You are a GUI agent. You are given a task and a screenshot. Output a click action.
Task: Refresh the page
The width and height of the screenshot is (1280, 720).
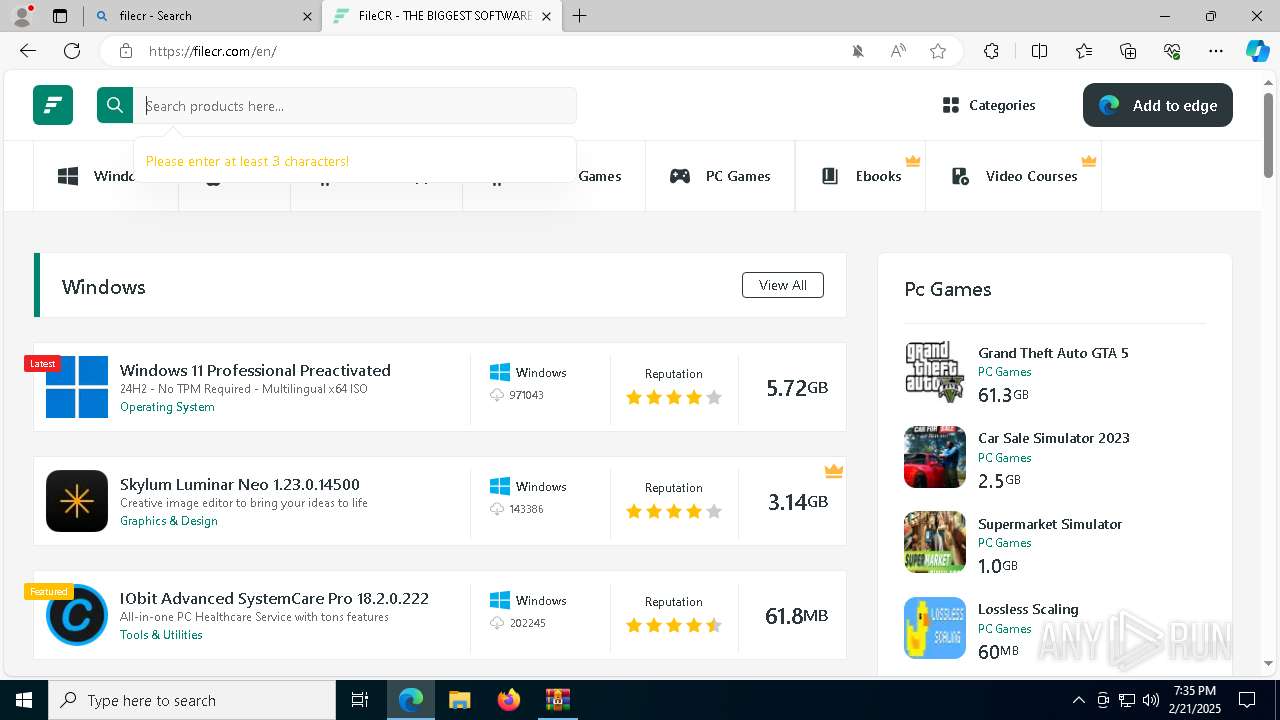tap(72, 51)
